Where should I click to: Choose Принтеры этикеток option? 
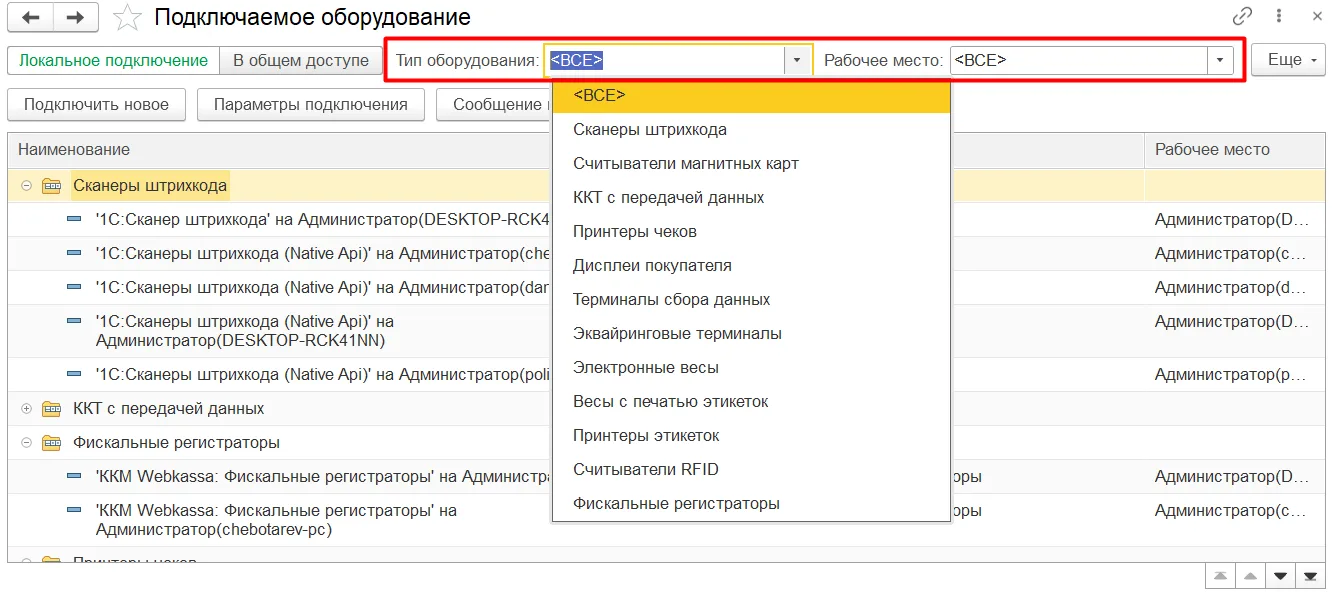751,436
